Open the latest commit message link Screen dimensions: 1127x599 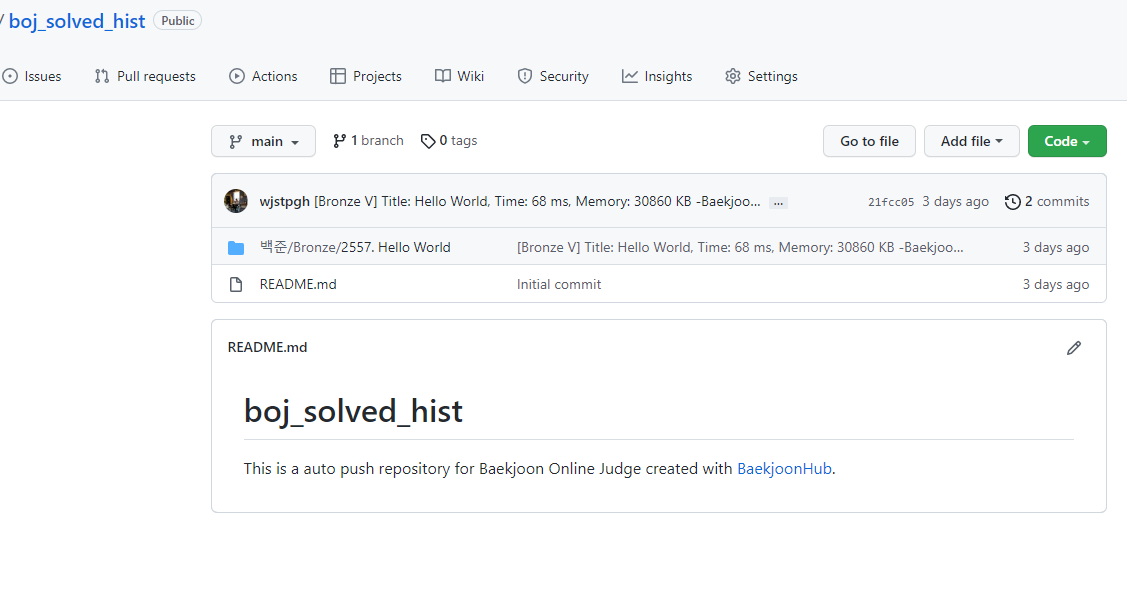(x=537, y=201)
